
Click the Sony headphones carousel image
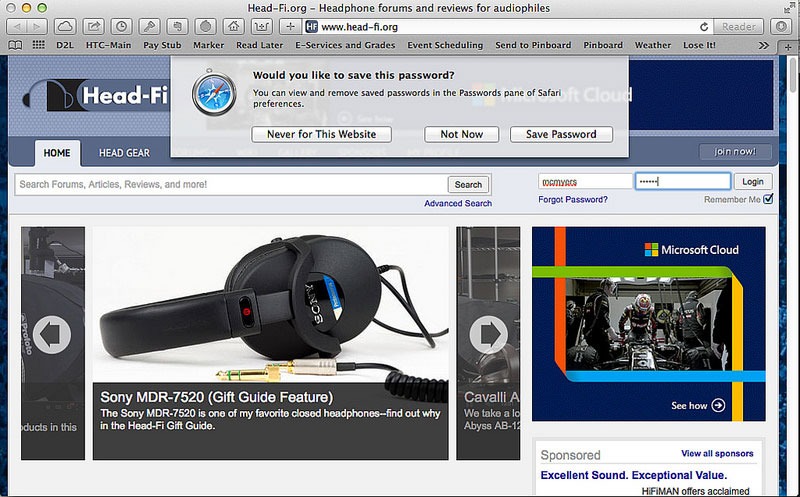click(271, 305)
